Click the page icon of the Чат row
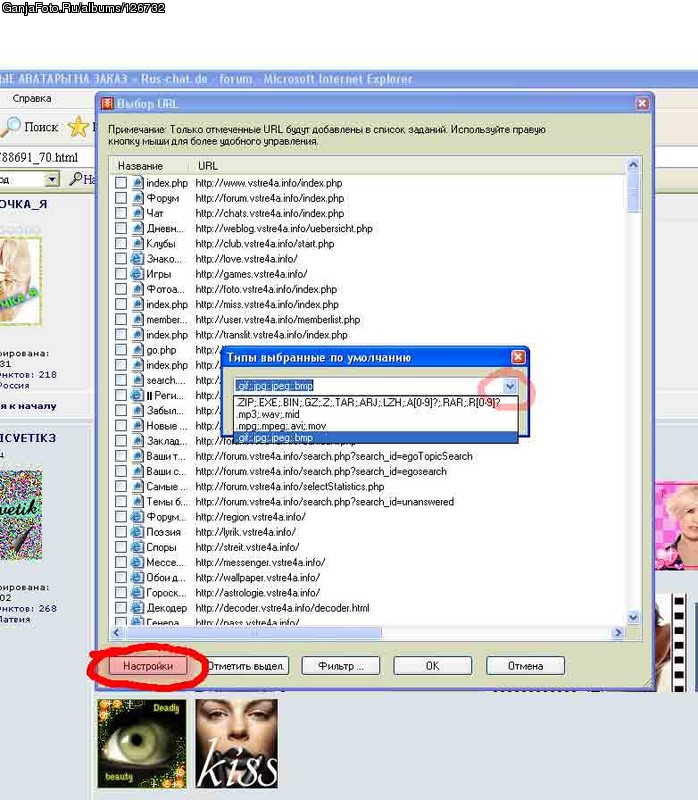This screenshot has height=800, width=698. pos(137,213)
